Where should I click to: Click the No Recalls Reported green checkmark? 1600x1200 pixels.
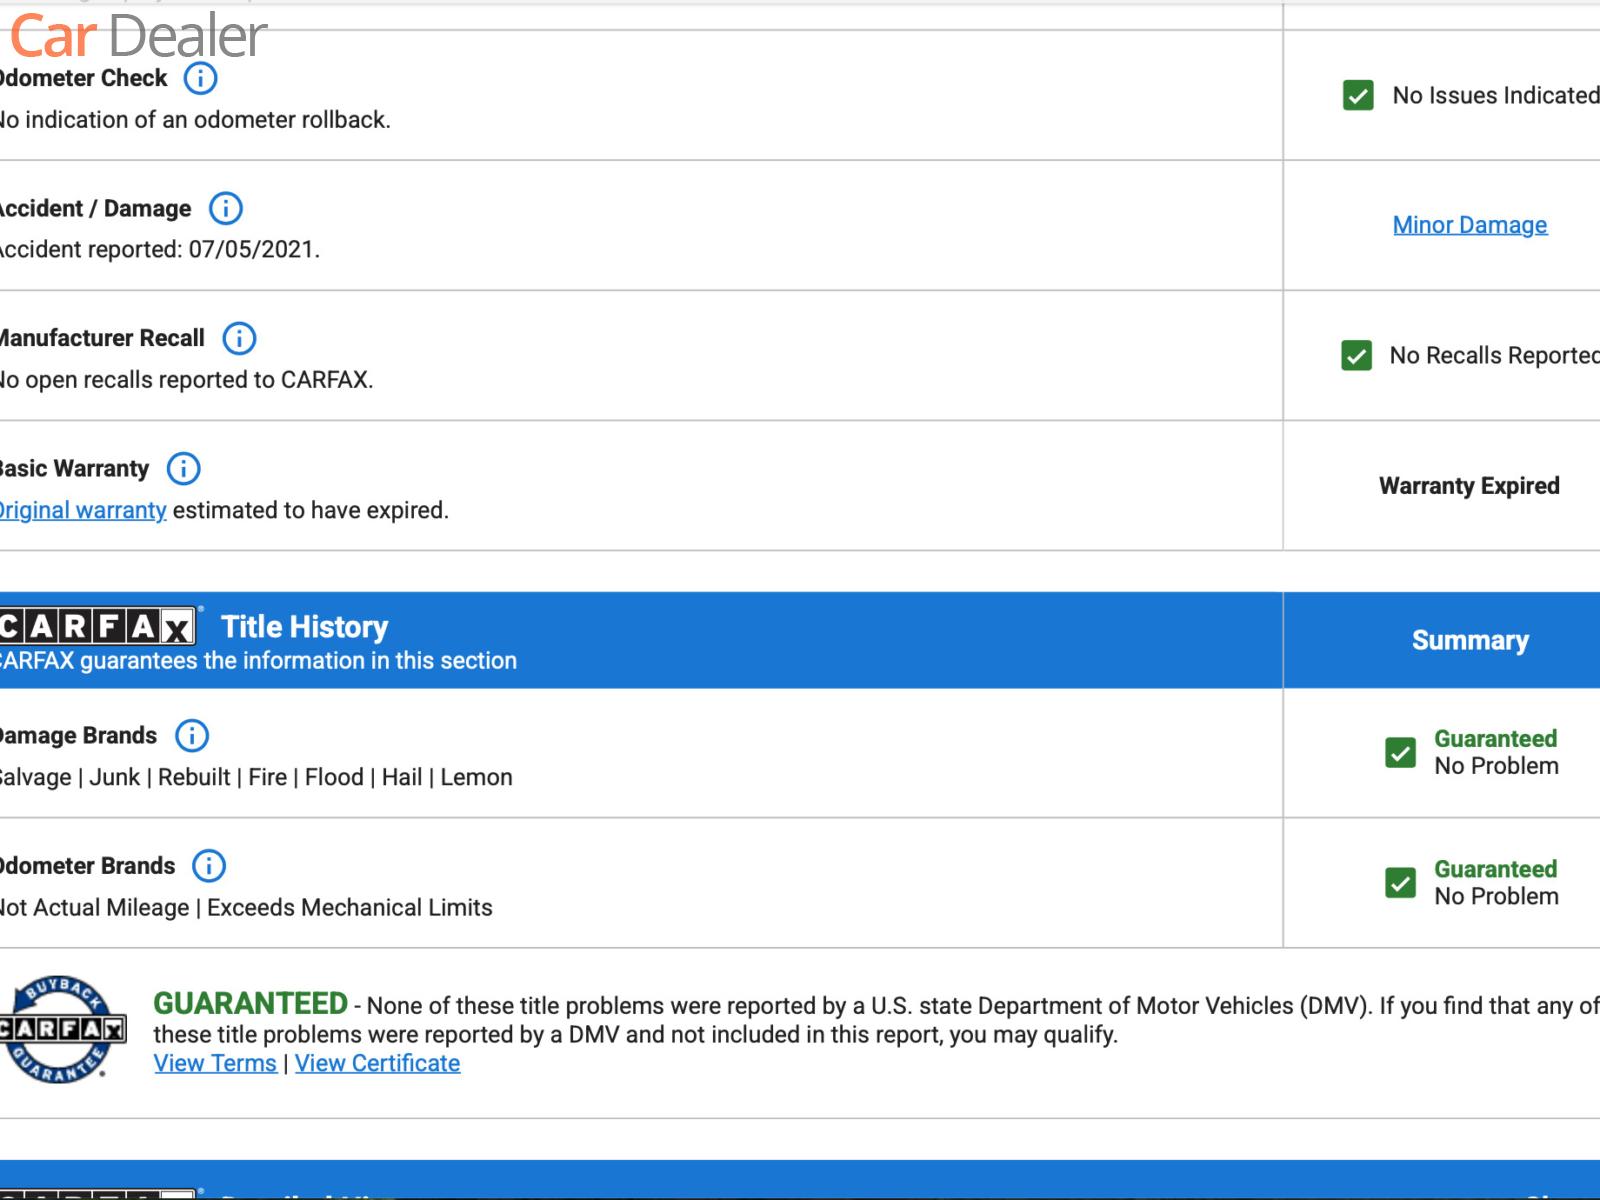(1356, 356)
